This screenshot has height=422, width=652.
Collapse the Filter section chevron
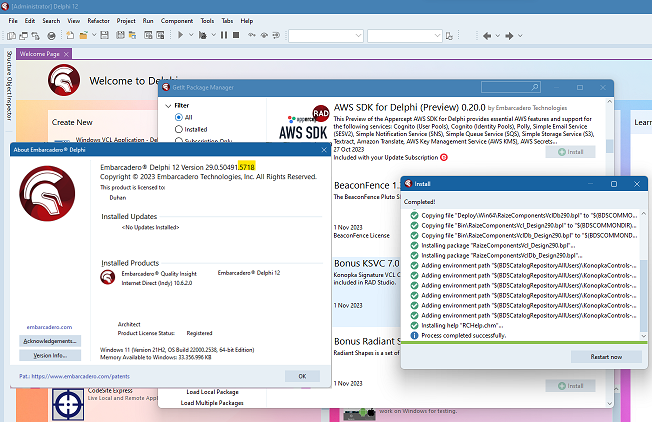click(x=168, y=106)
